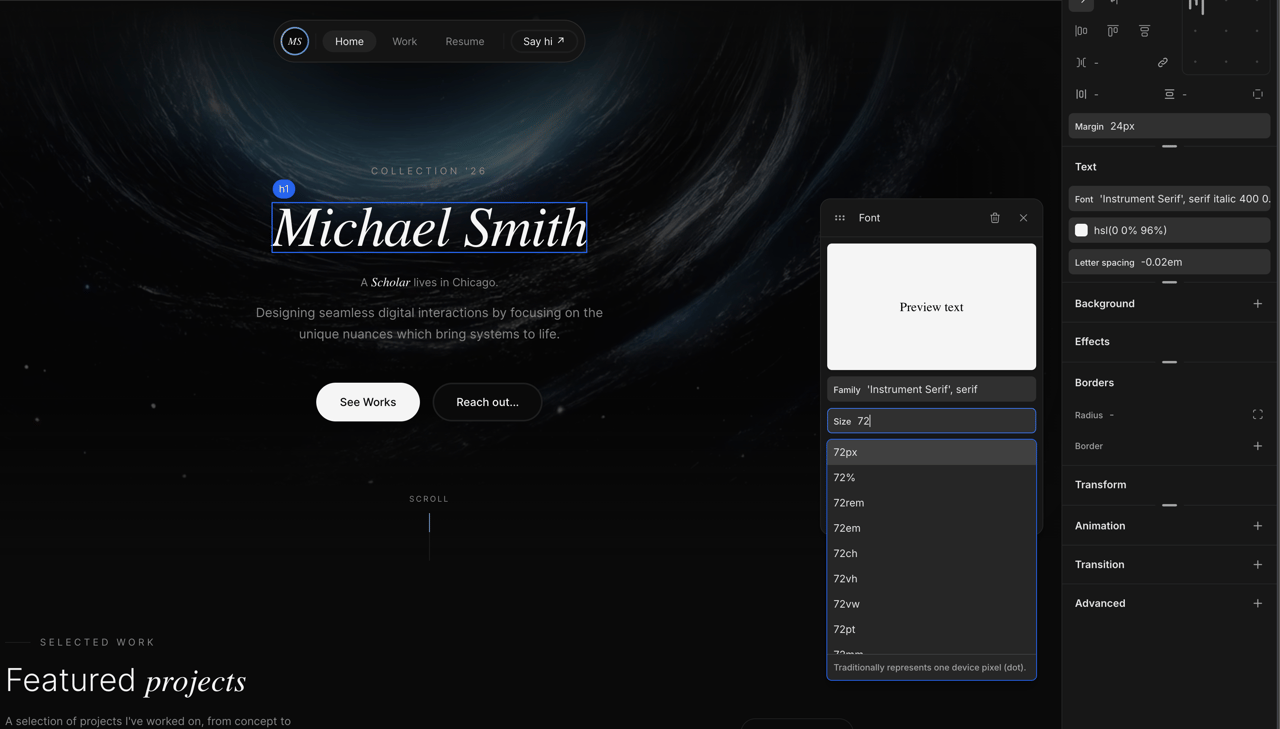Viewport: 1280px width, 729px height.
Task: Click the Transform section header
Action: tap(1100, 485)
